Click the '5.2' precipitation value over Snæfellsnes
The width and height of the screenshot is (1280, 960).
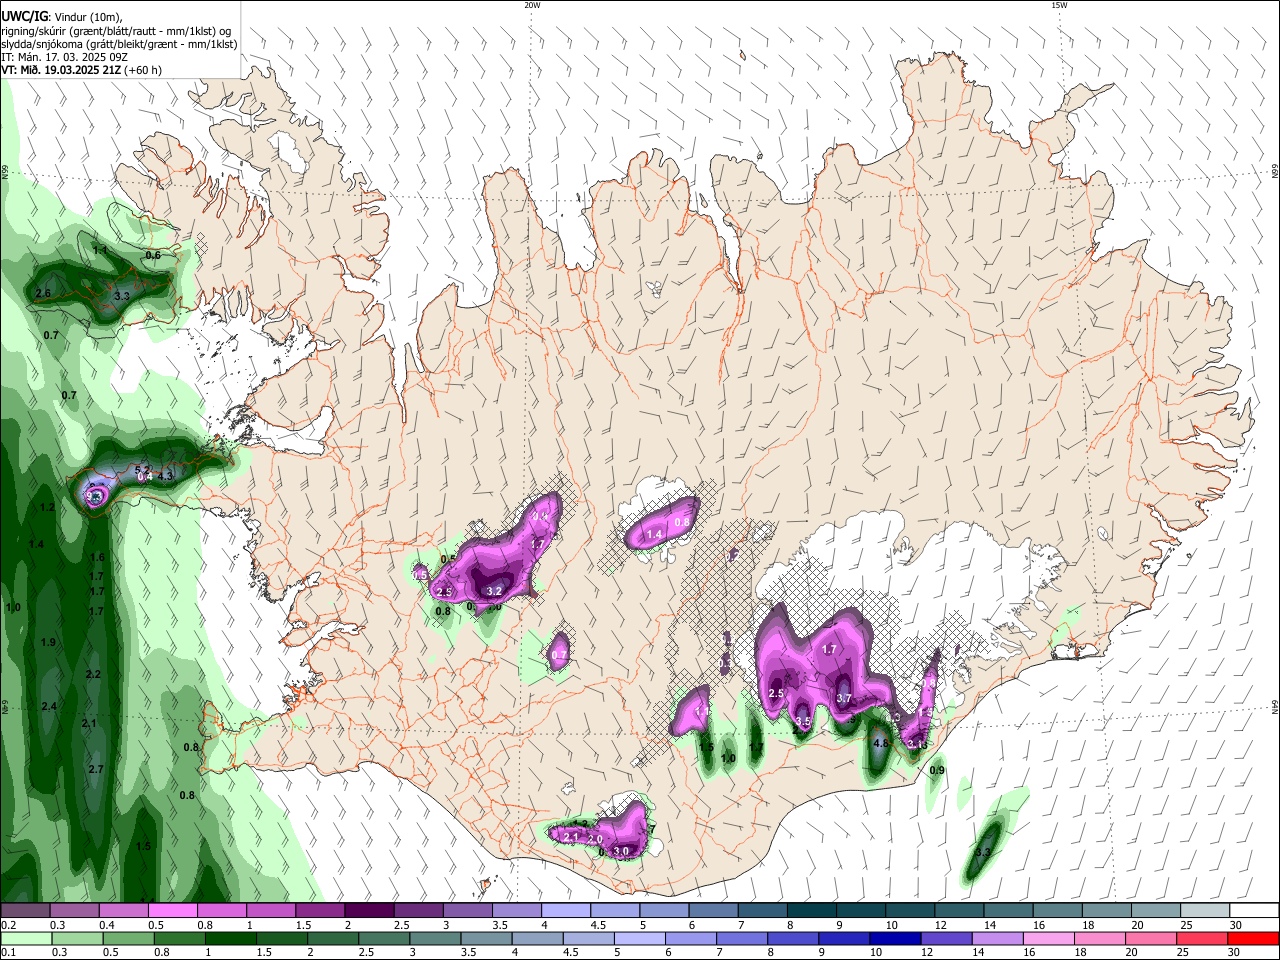[142, 469]
